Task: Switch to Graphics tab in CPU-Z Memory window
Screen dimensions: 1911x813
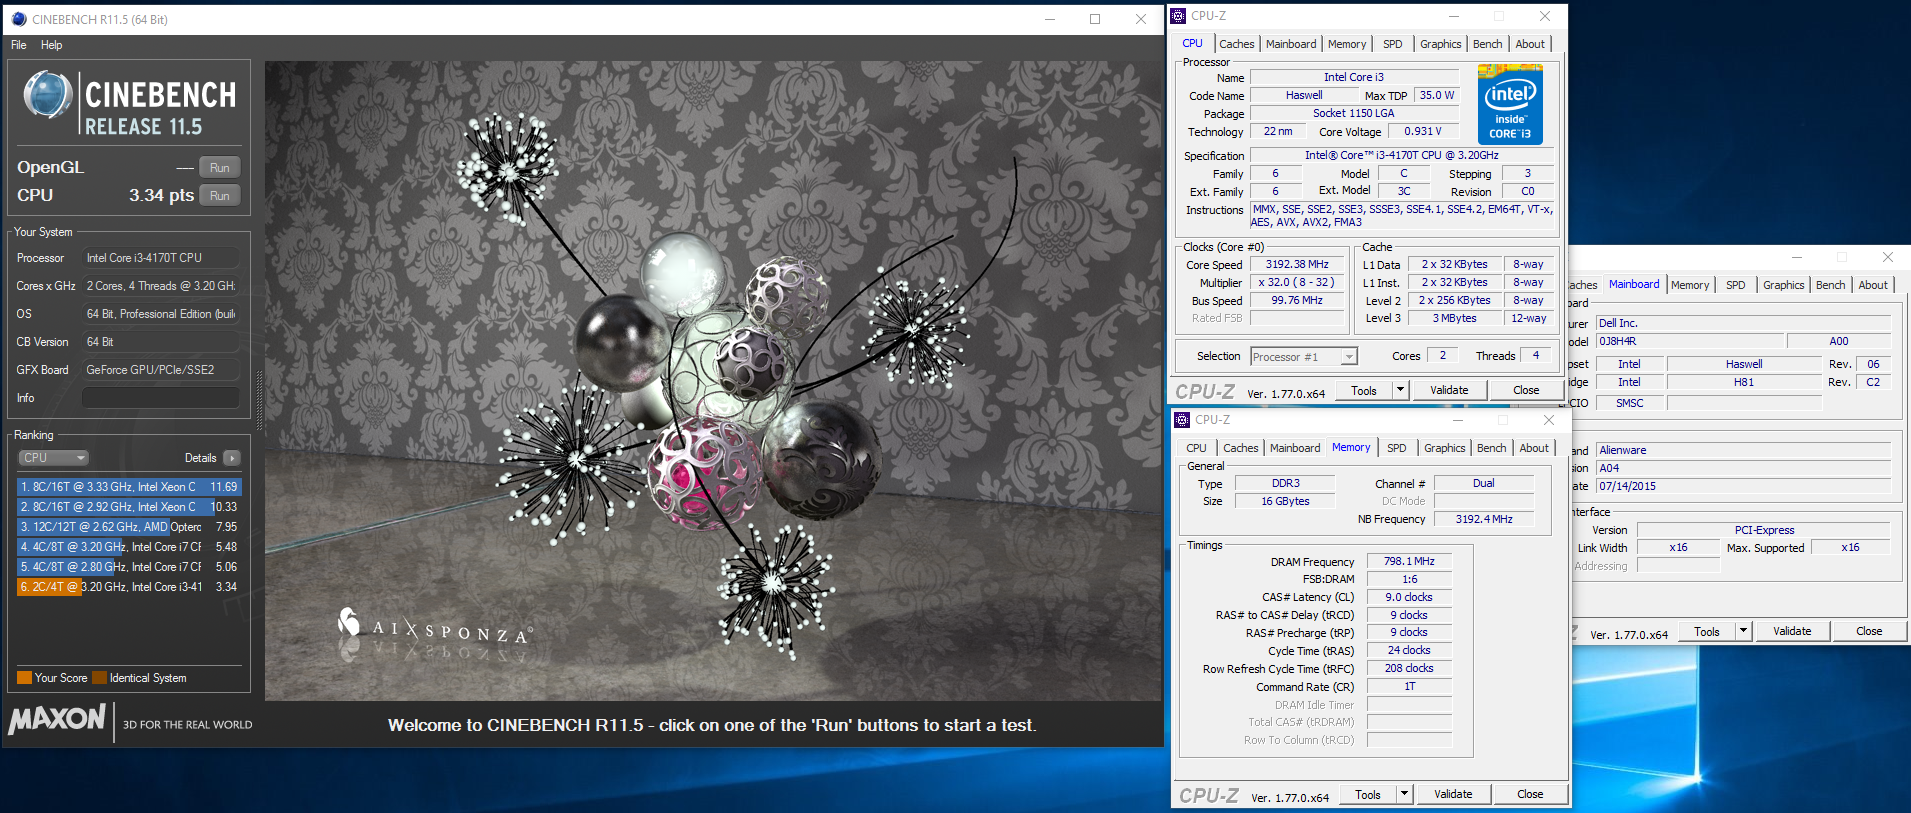Action: (1444, 448)
